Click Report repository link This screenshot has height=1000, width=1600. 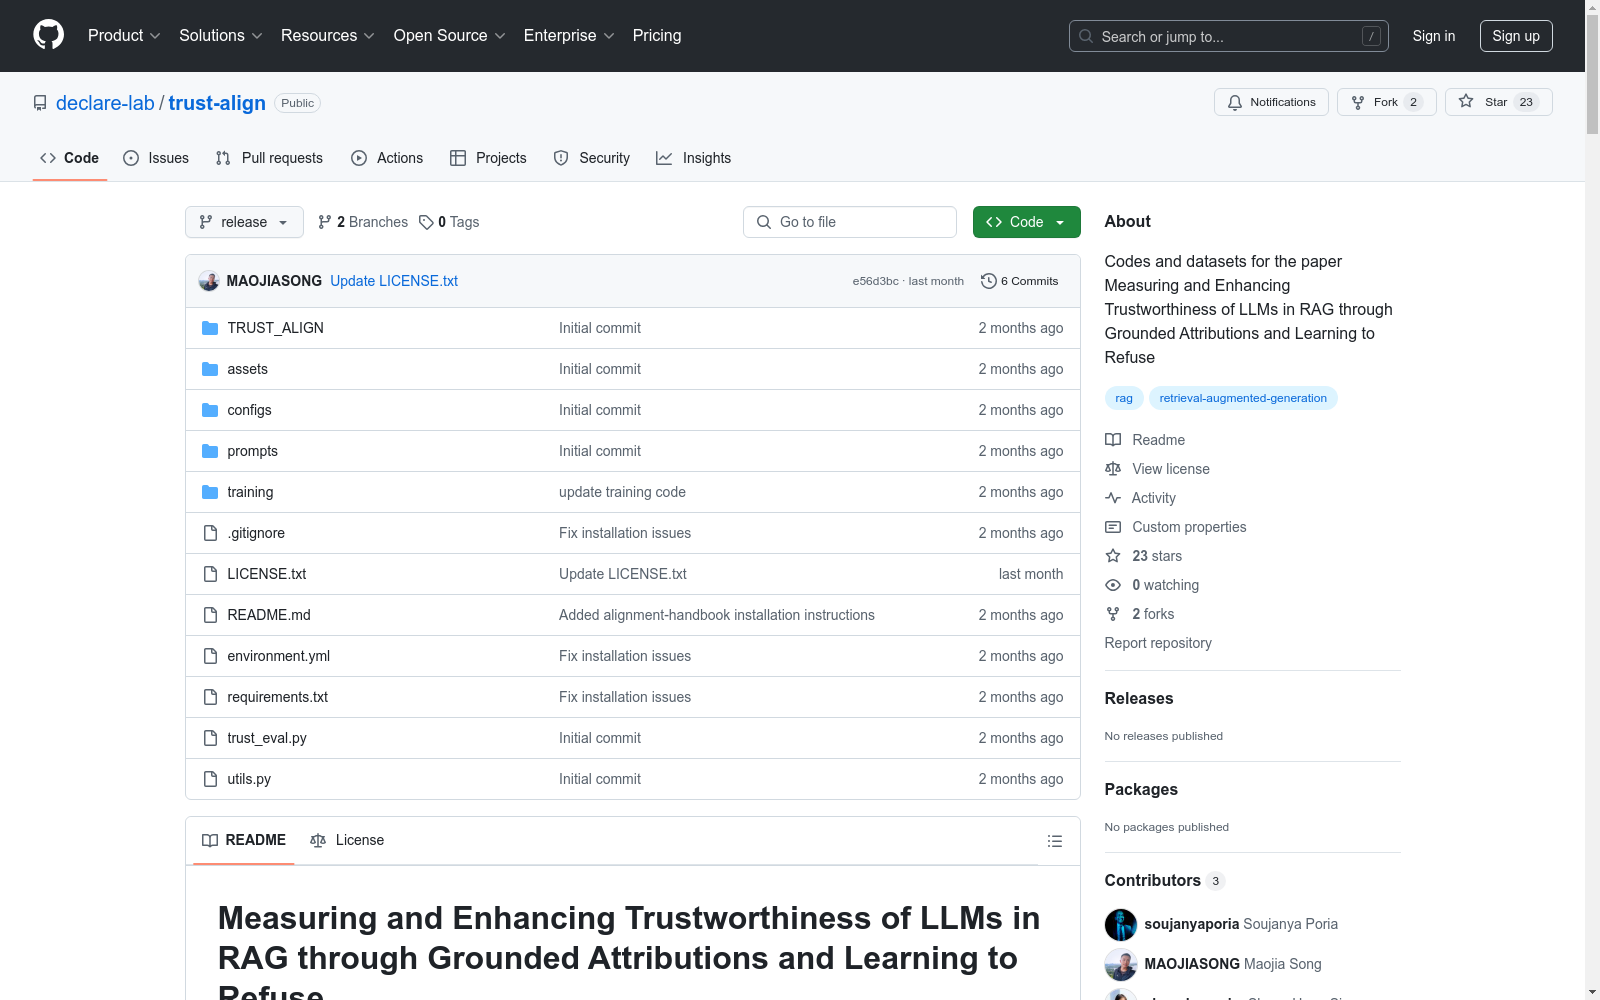coord(1158,643)
